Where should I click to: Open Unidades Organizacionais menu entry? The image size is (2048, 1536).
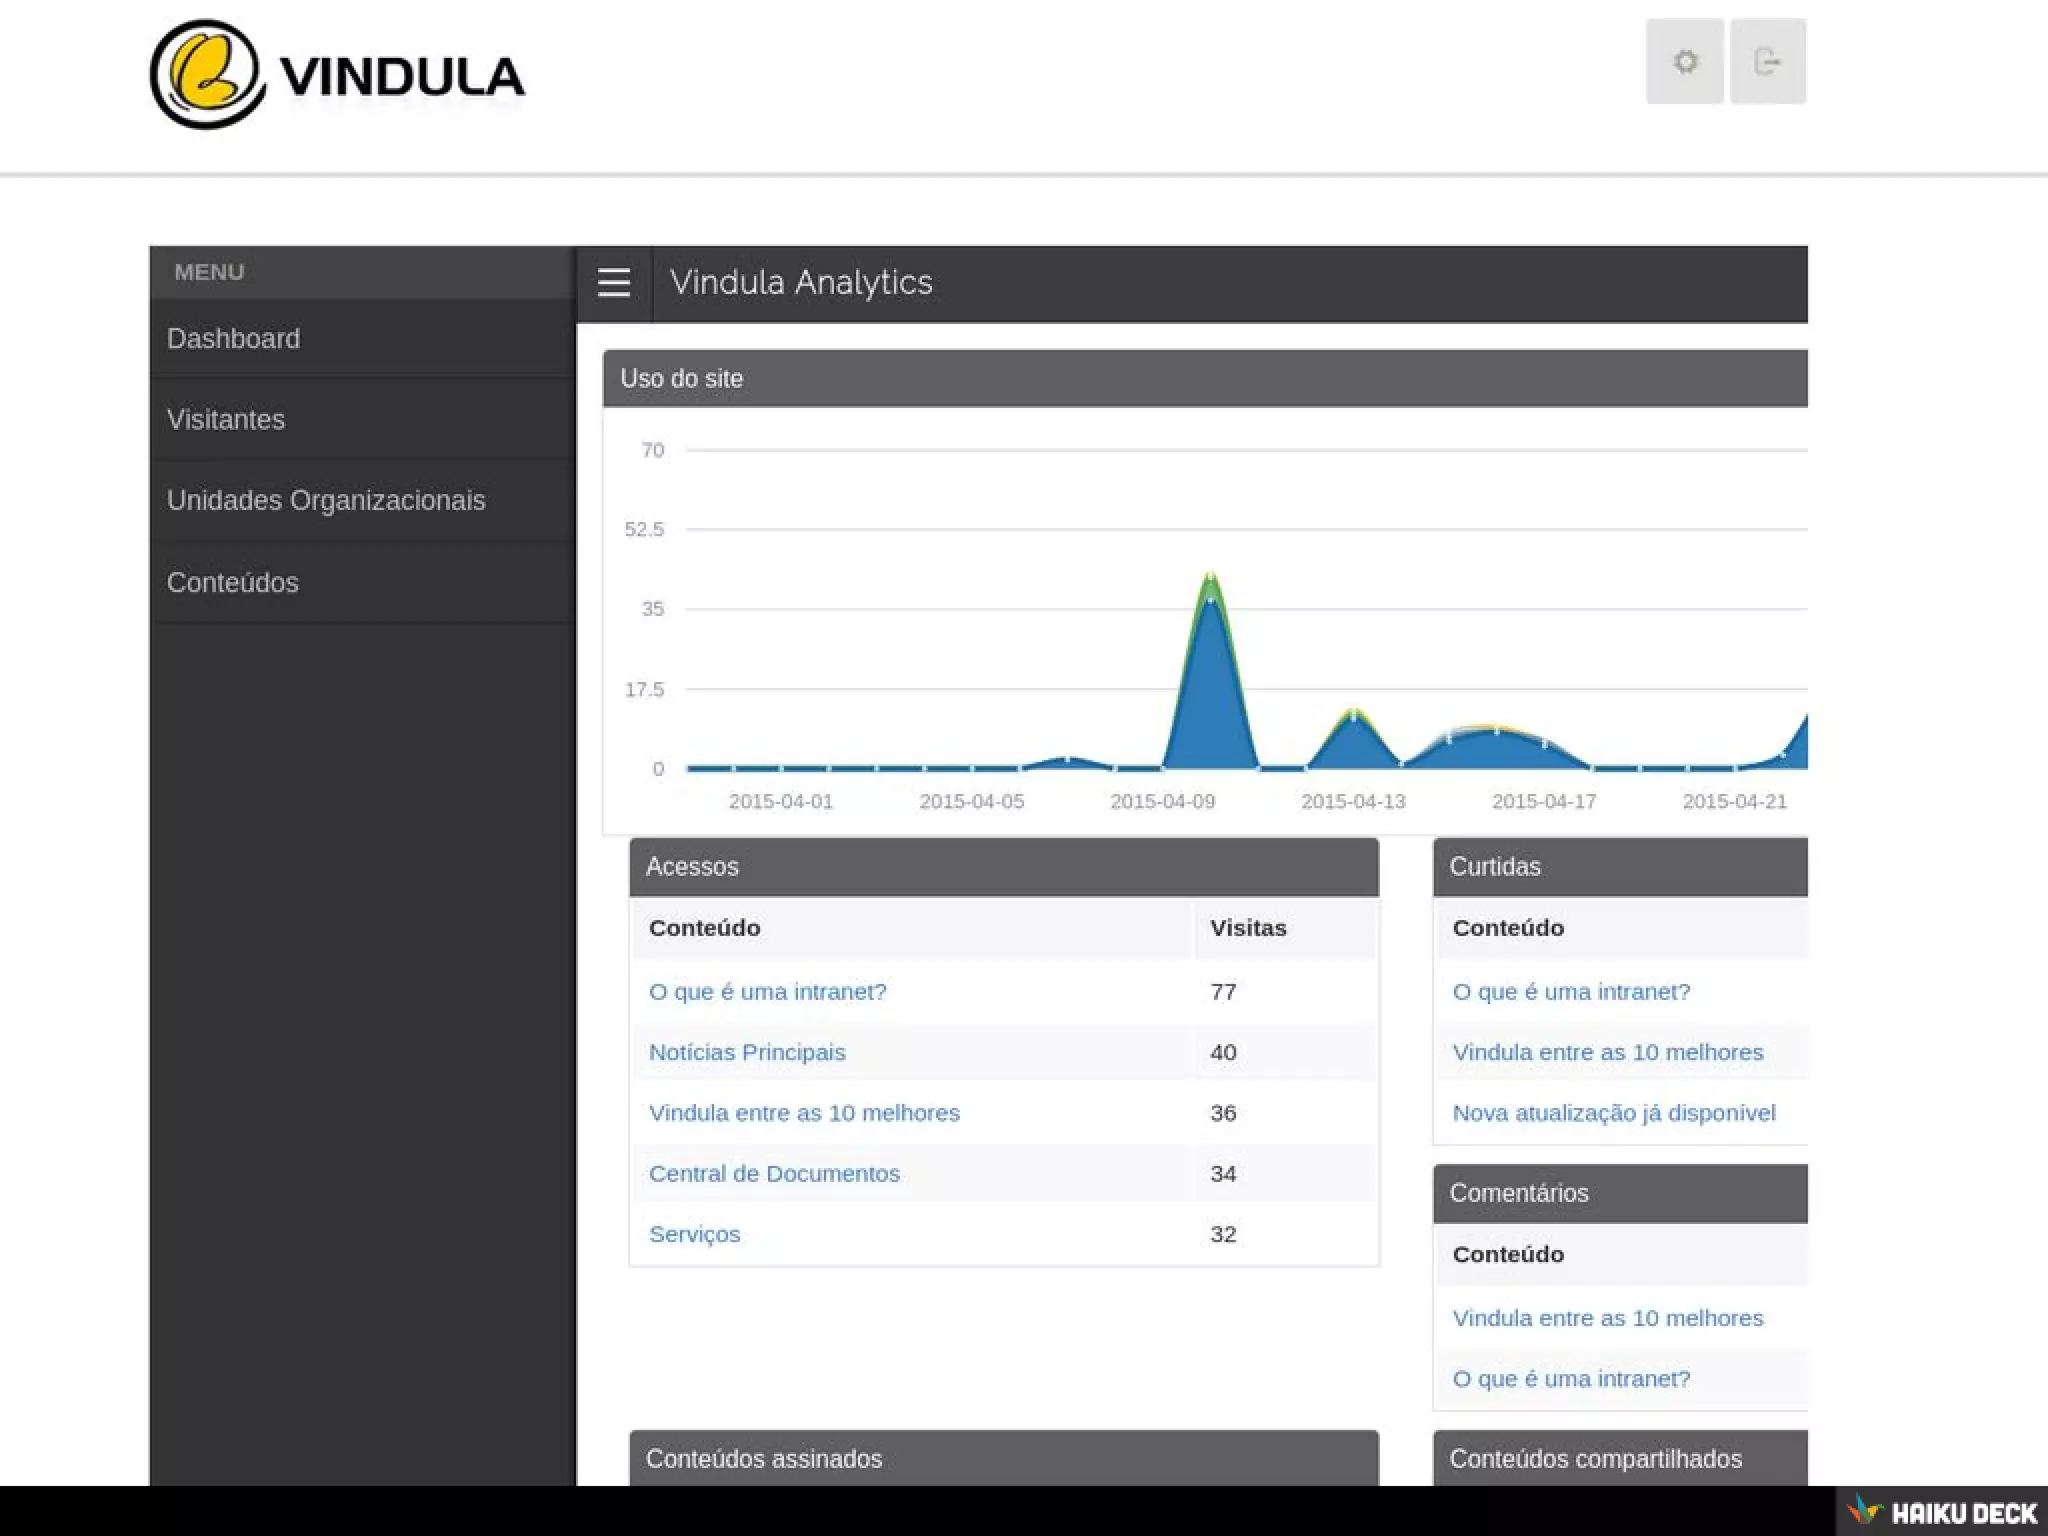326,501
